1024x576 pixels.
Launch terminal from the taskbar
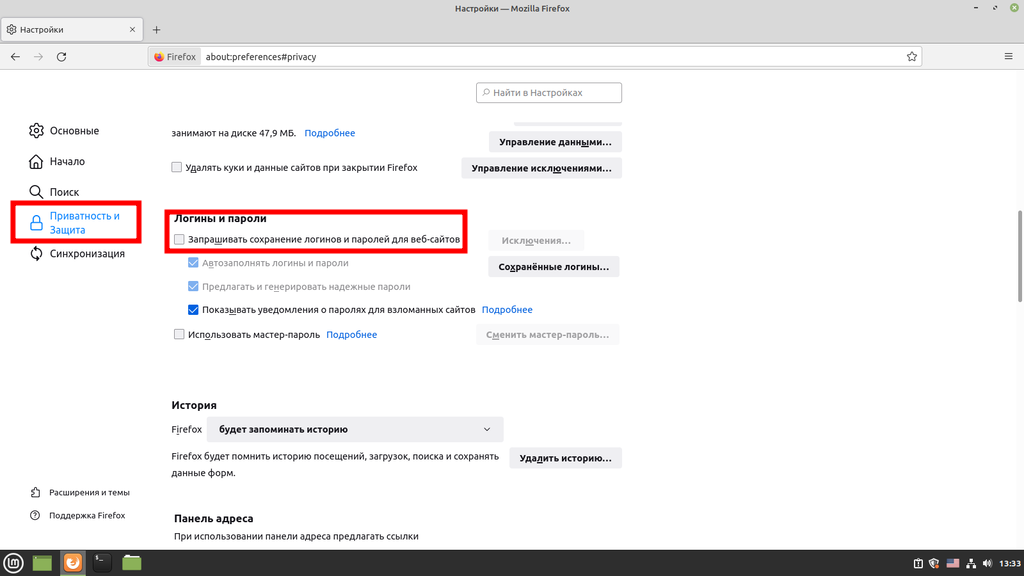coord(102,563)
